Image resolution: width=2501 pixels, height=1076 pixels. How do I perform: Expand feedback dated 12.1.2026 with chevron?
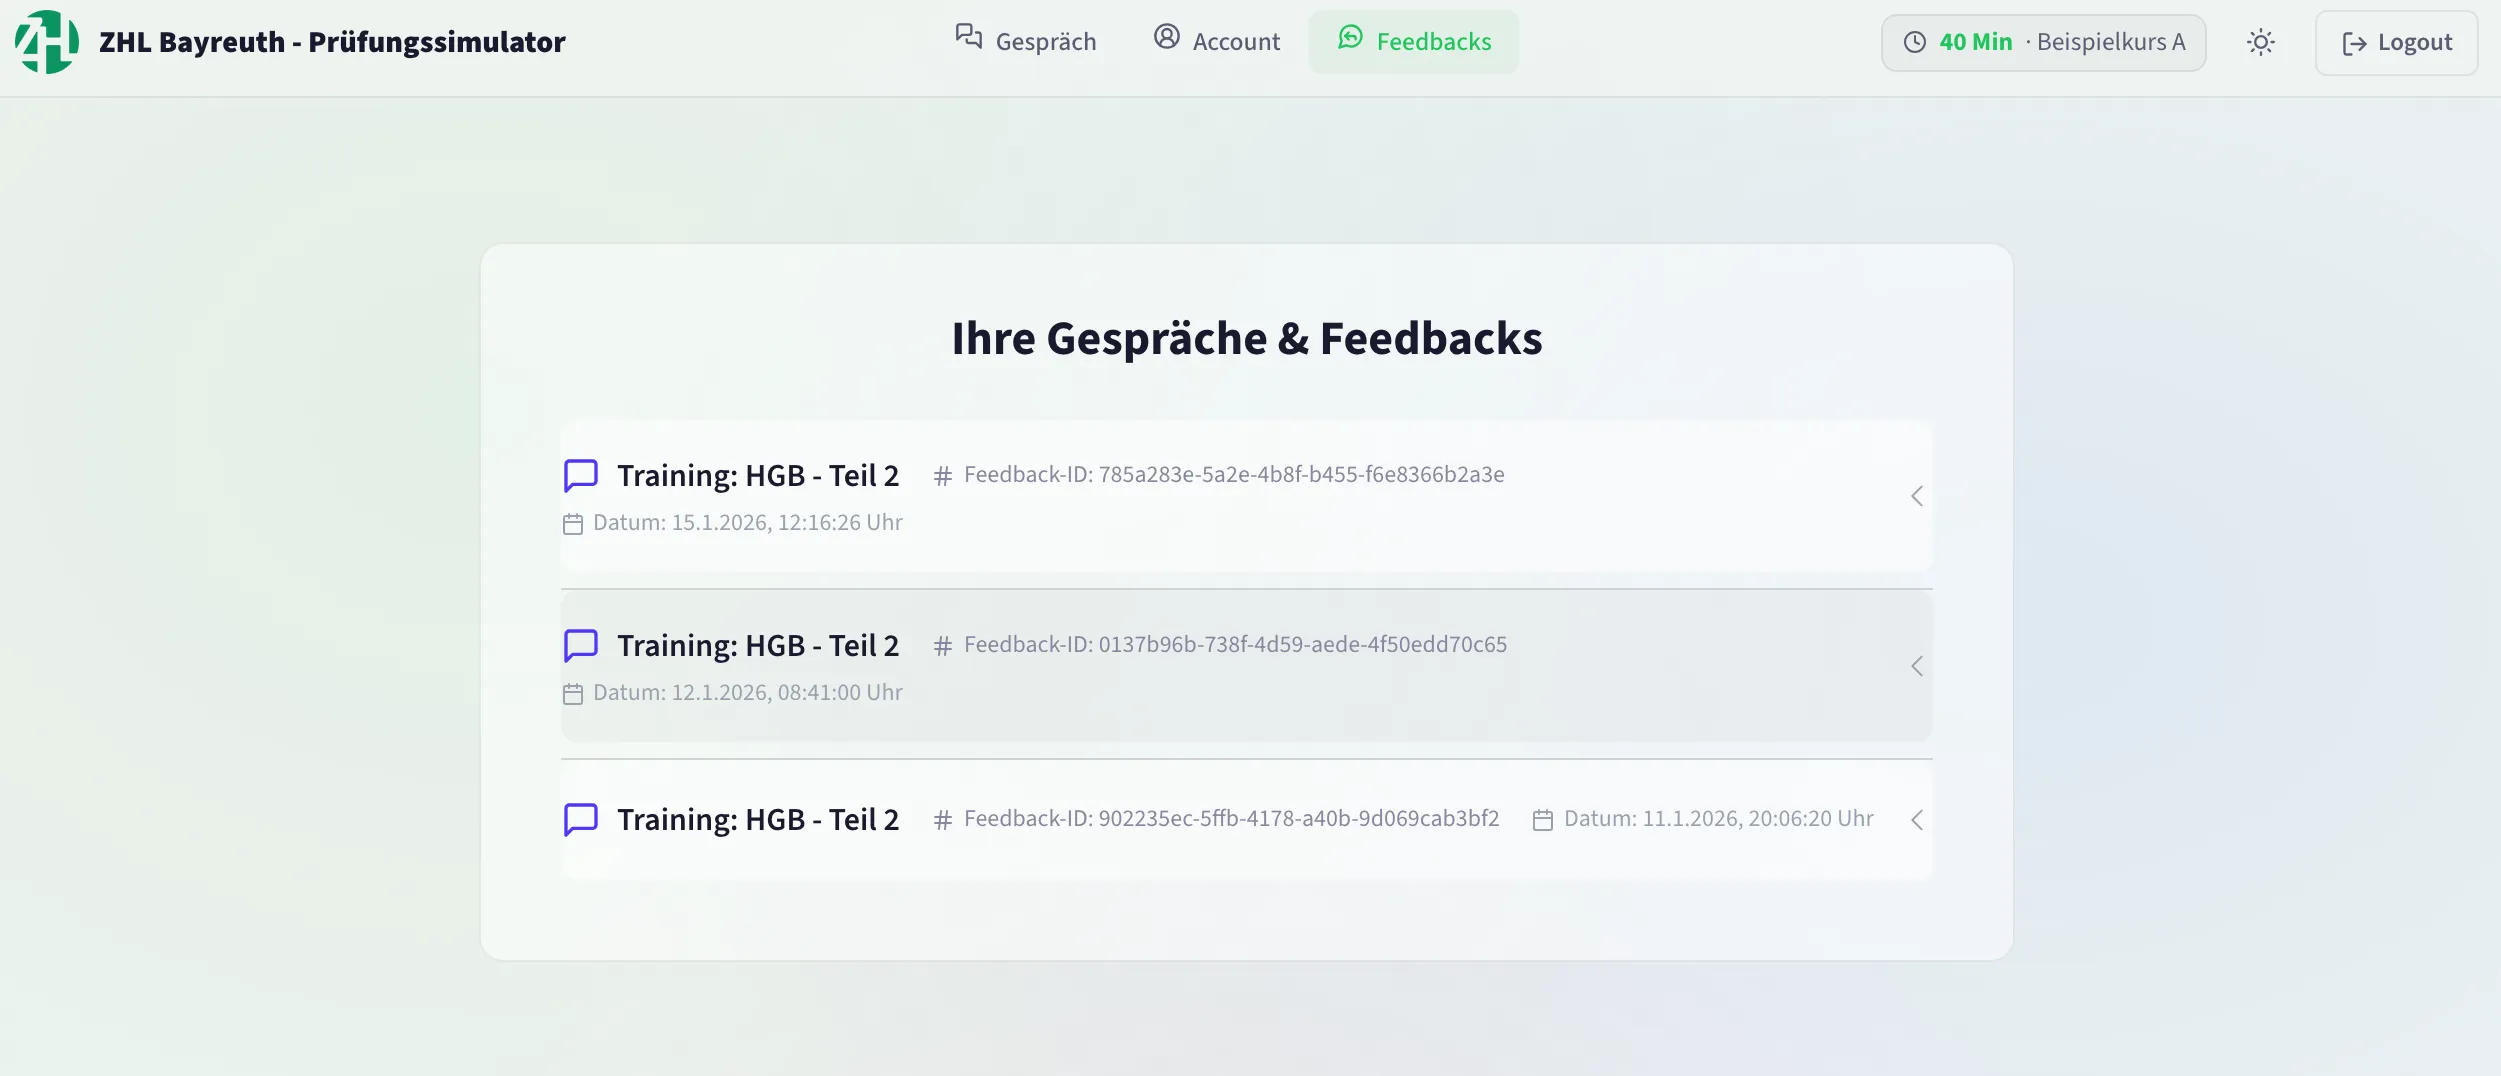(x=1916, y=666)
